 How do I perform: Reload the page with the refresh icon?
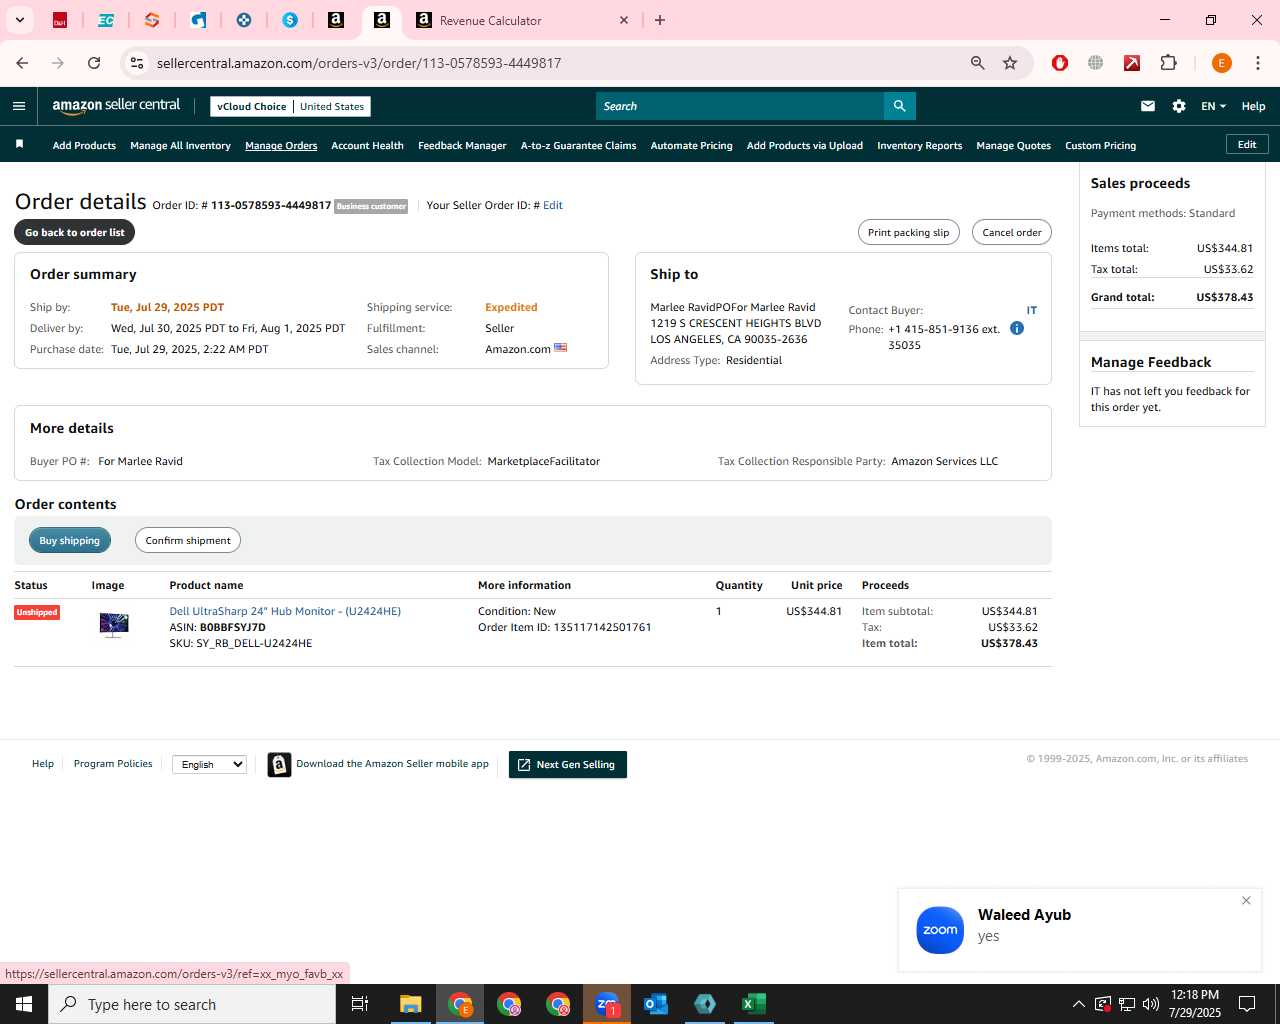point(94,63)
